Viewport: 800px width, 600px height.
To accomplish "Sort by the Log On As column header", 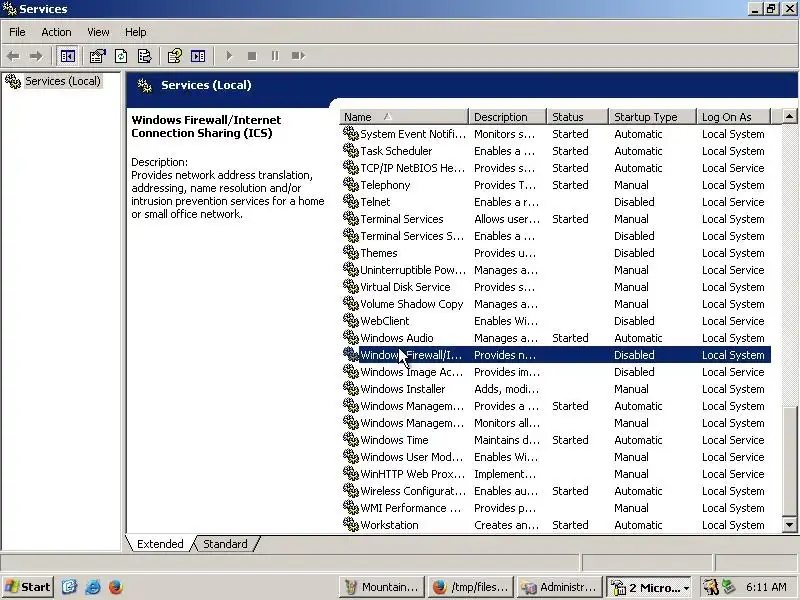I will (733, 117).
